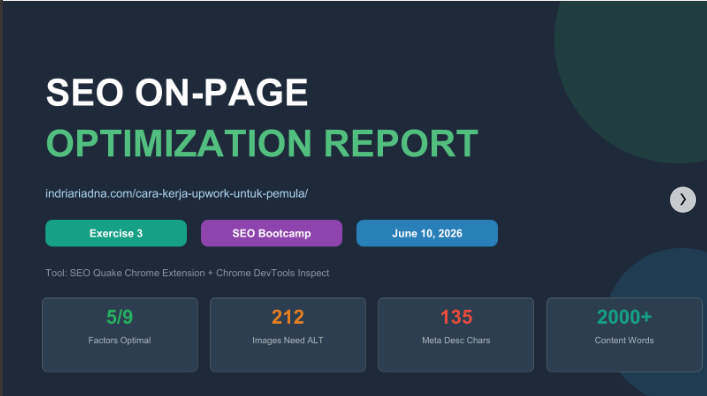Screen dimensions: 707x396
Task: Open the indriariadna.com article URL
Action: coord(176,194)
